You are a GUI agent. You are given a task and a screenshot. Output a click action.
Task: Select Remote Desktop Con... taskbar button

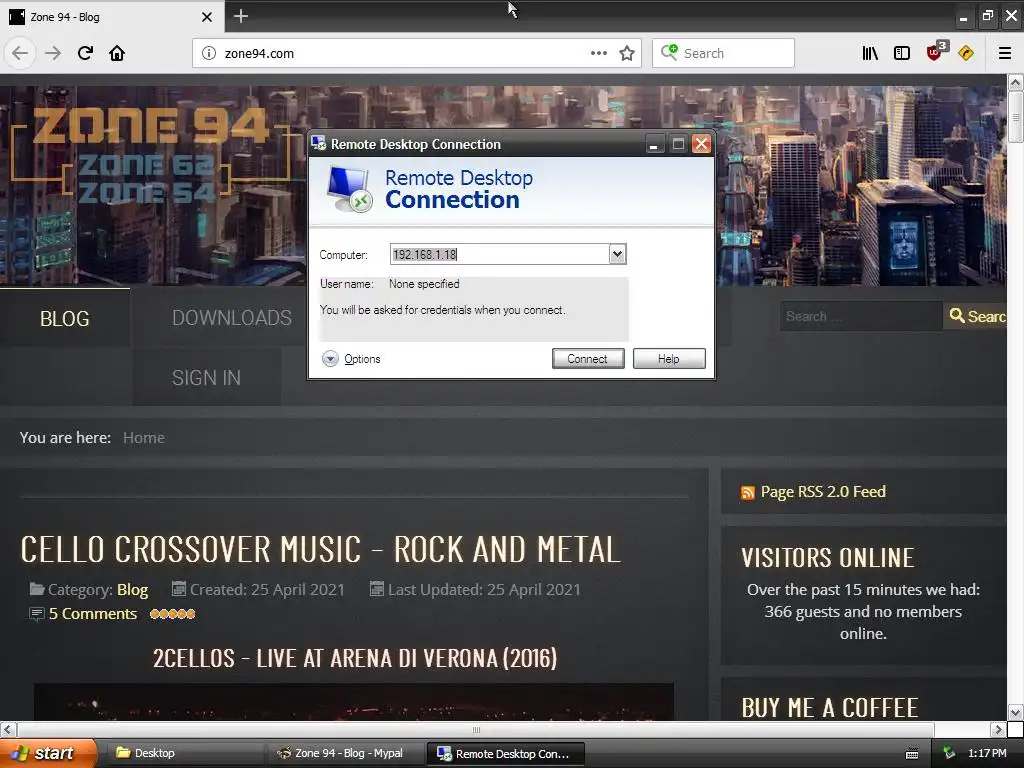505,754
